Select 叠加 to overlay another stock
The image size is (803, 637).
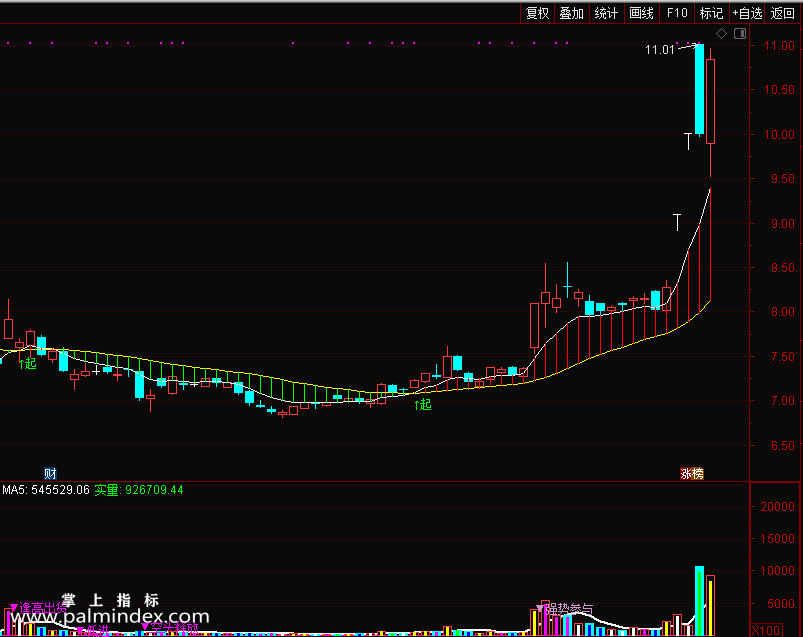[572, 13]
